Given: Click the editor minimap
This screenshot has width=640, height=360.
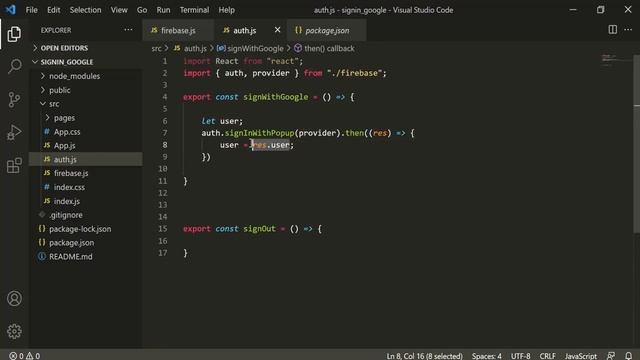Looking at the screenshot, I should (x=615, y=59).
